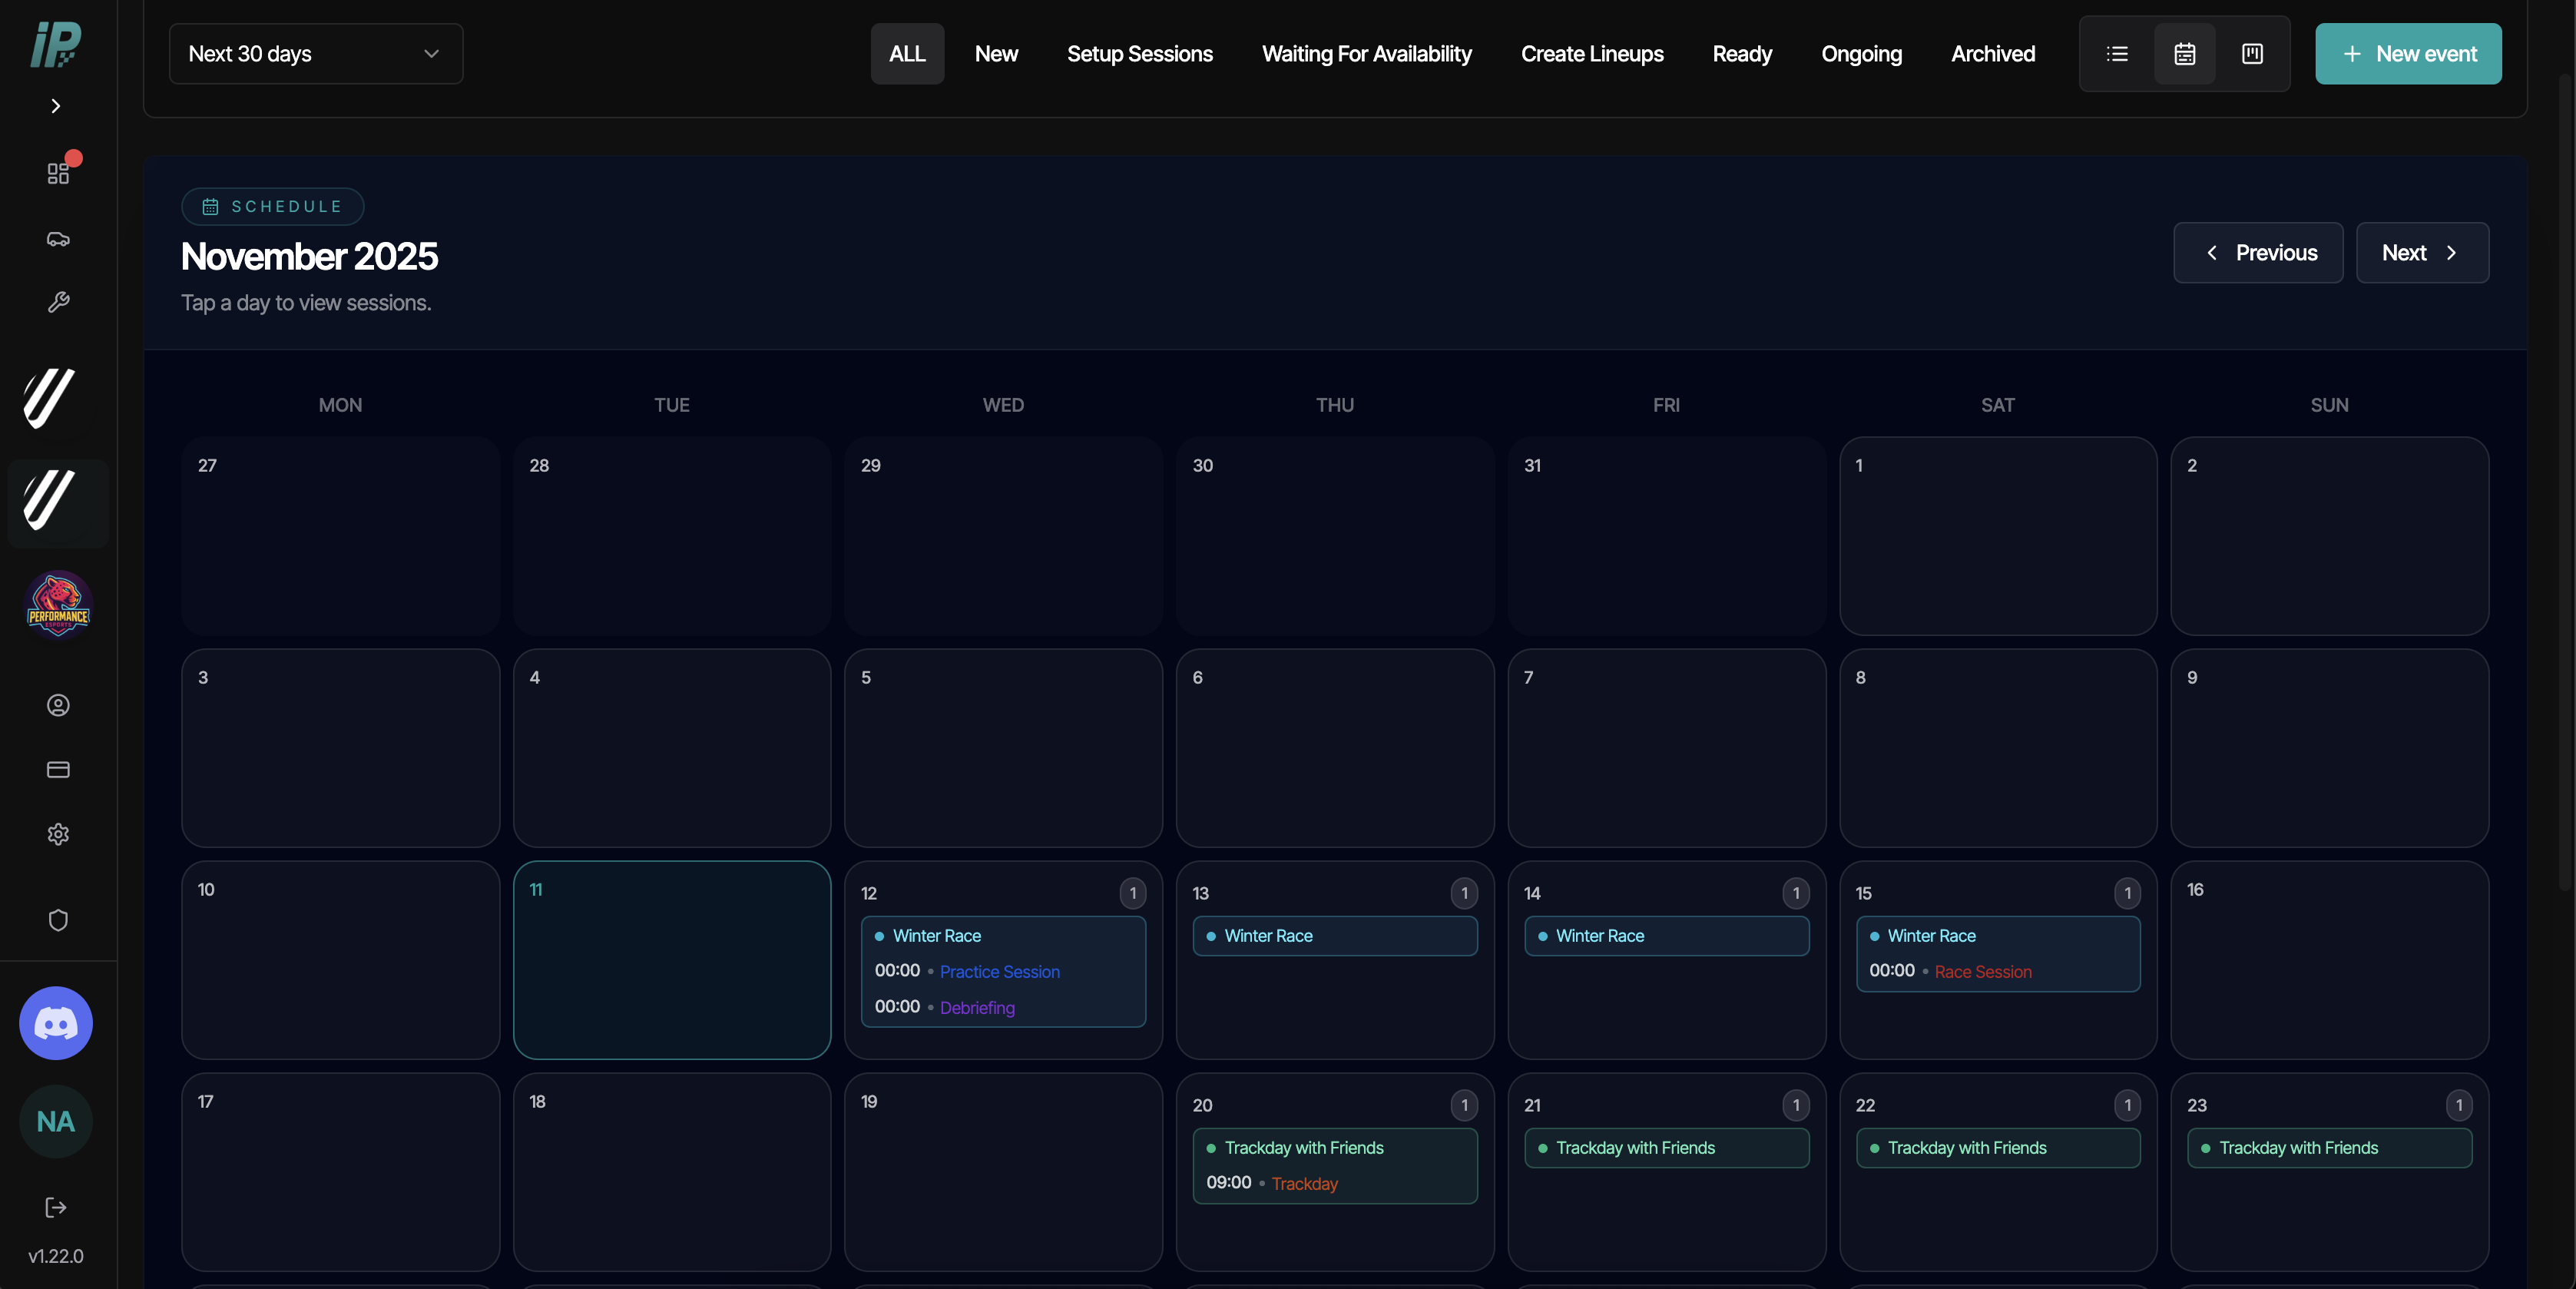Select the Create Lineups tab
This screenshot has width=2576, height=1289.
pos(1592,54)
